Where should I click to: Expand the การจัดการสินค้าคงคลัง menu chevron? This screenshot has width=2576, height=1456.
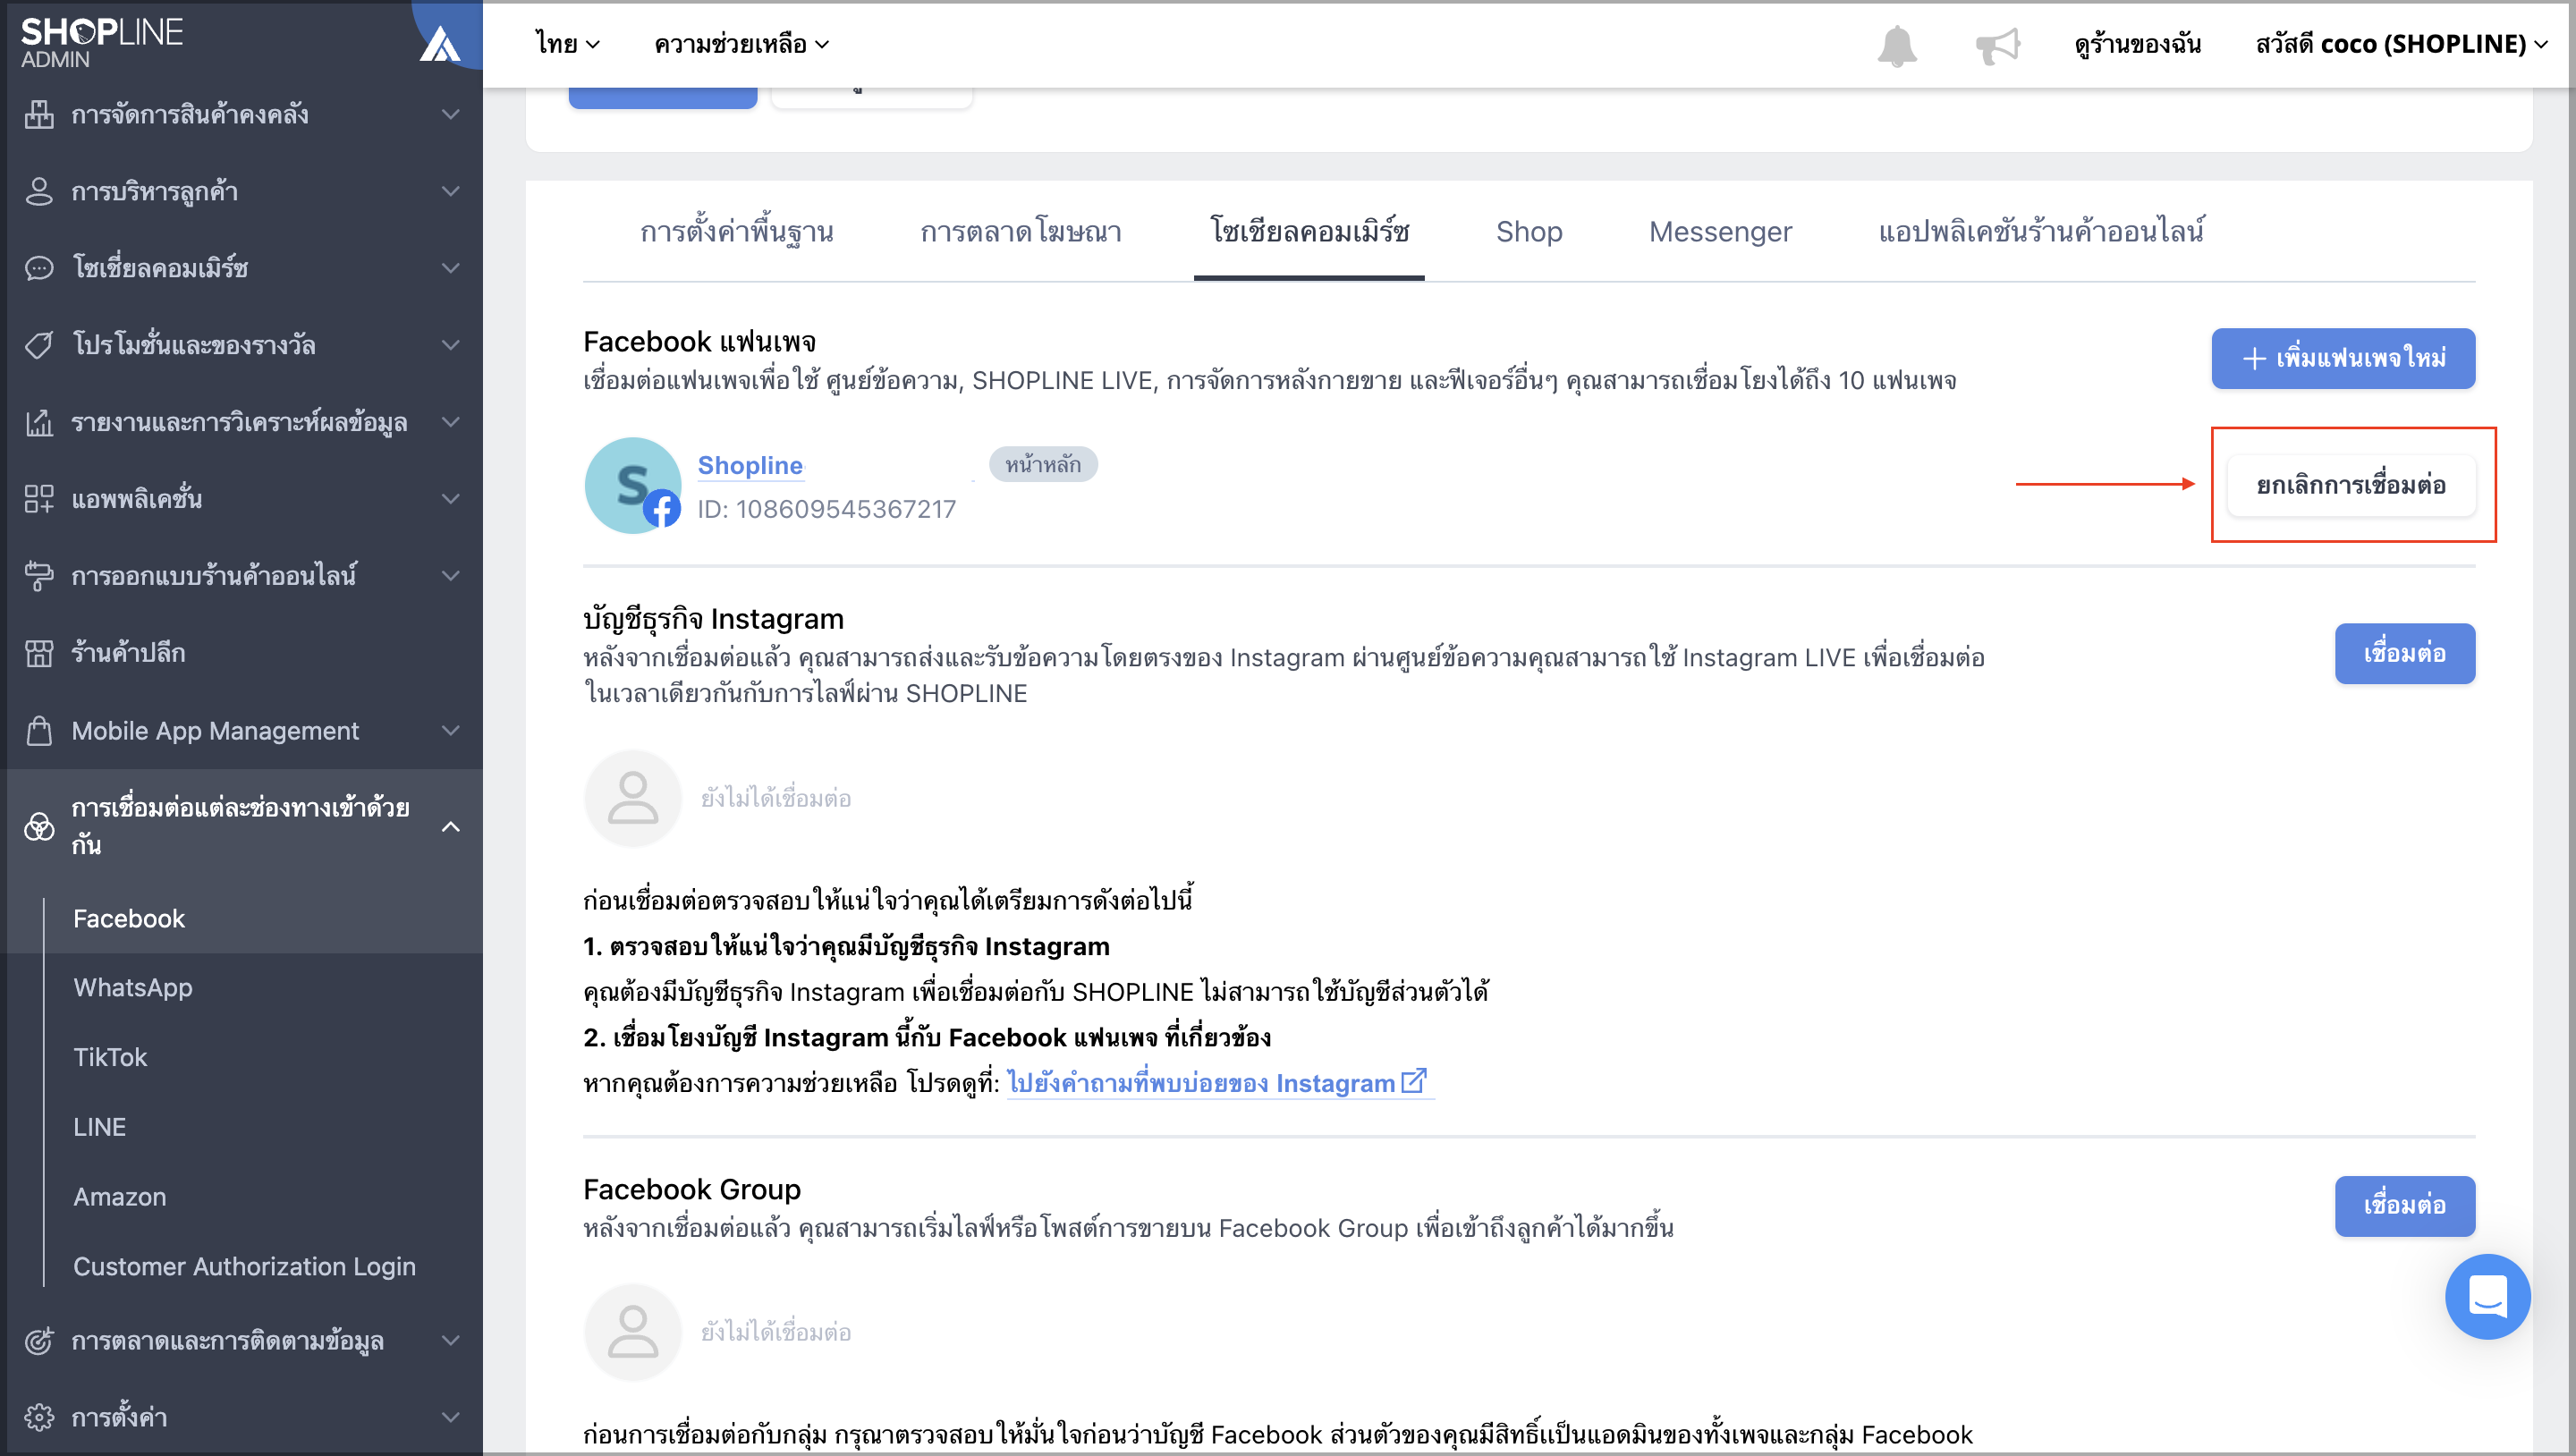click(x=451, y=115)
